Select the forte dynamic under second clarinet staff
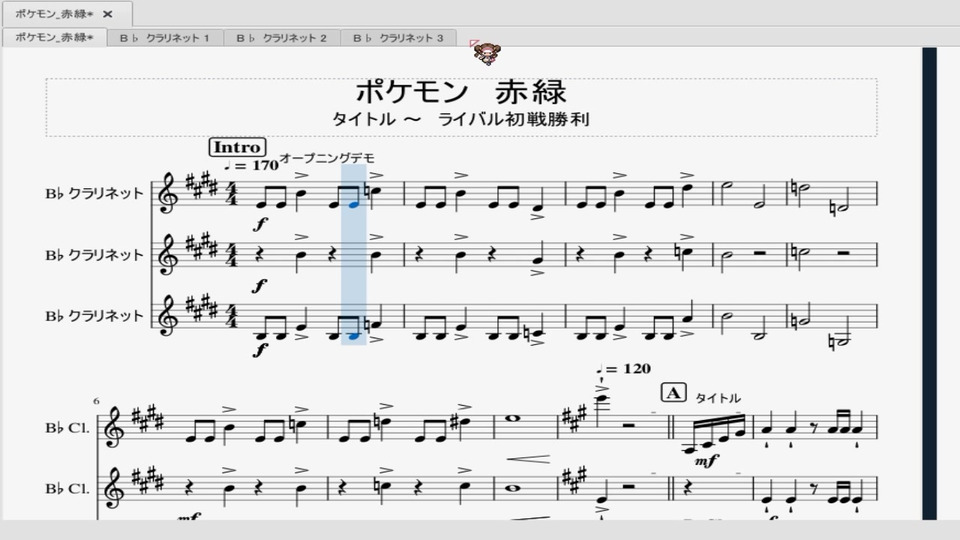 260,285
